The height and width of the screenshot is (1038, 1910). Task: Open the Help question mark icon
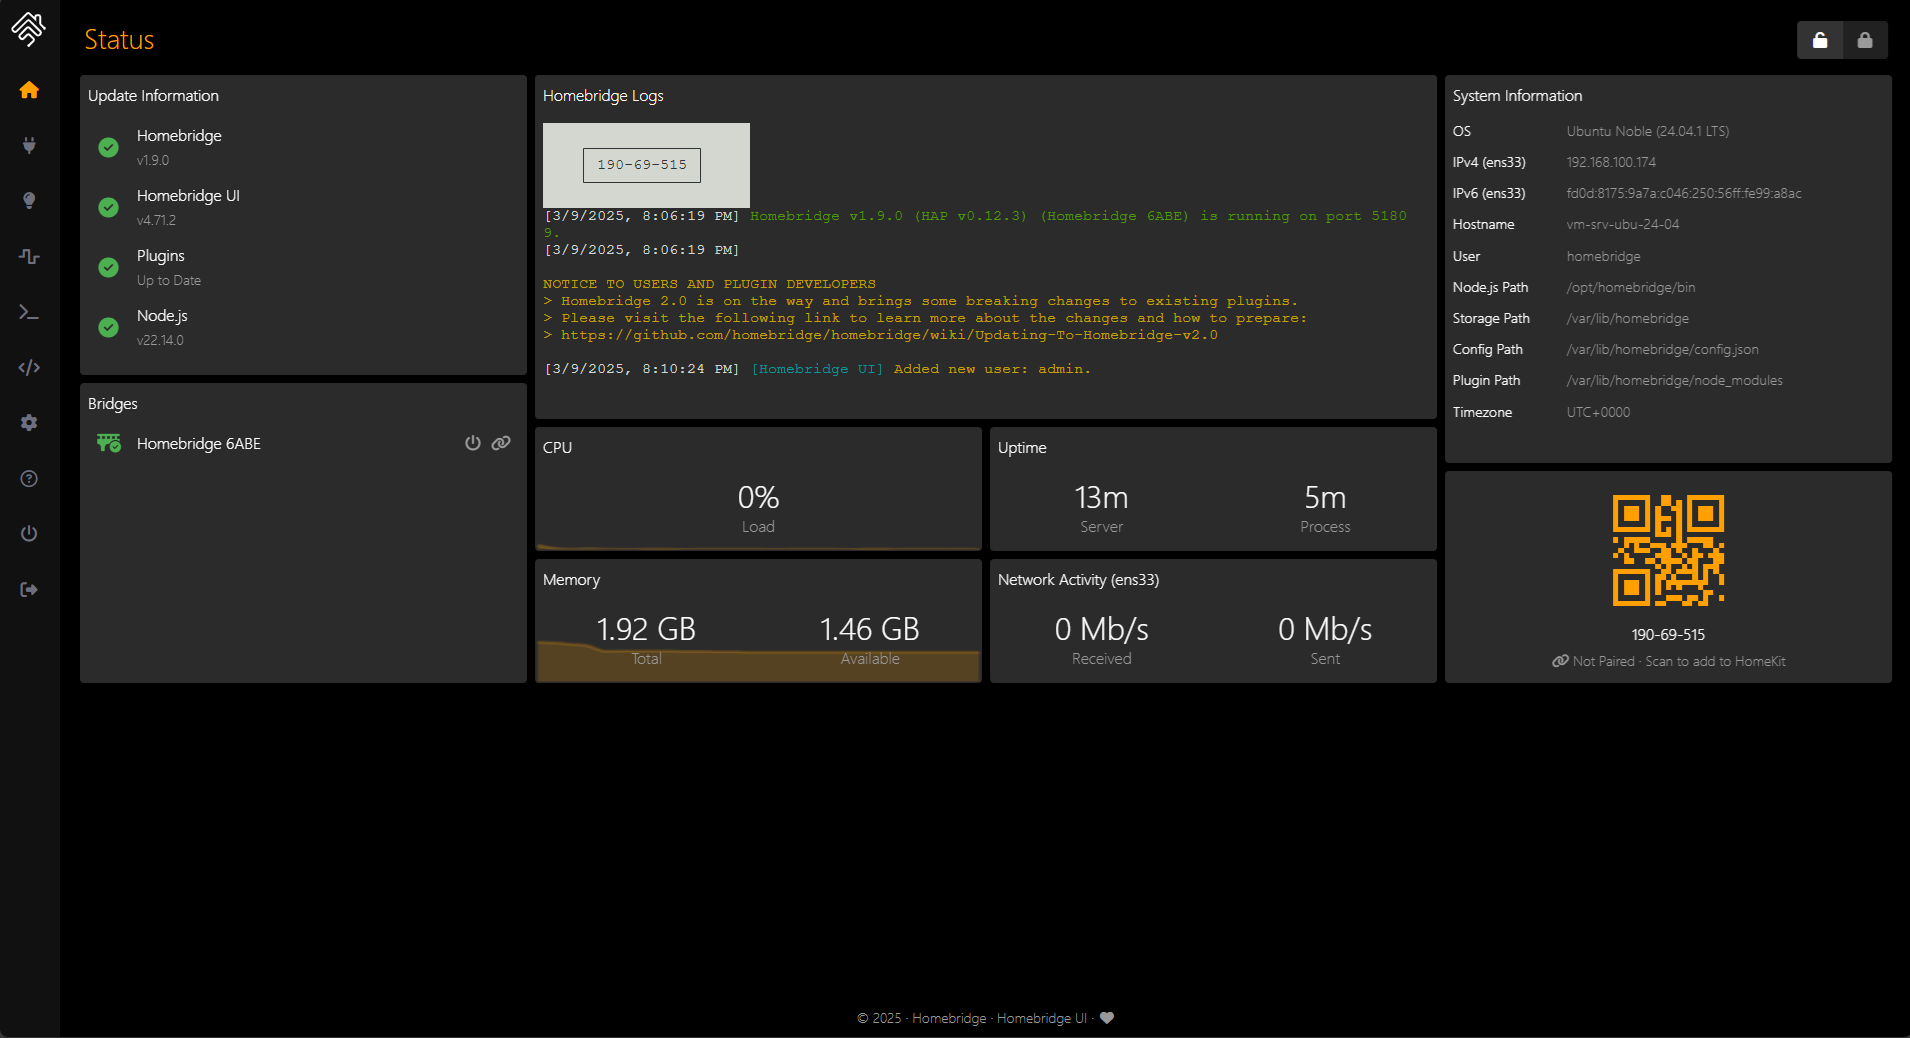29,478
